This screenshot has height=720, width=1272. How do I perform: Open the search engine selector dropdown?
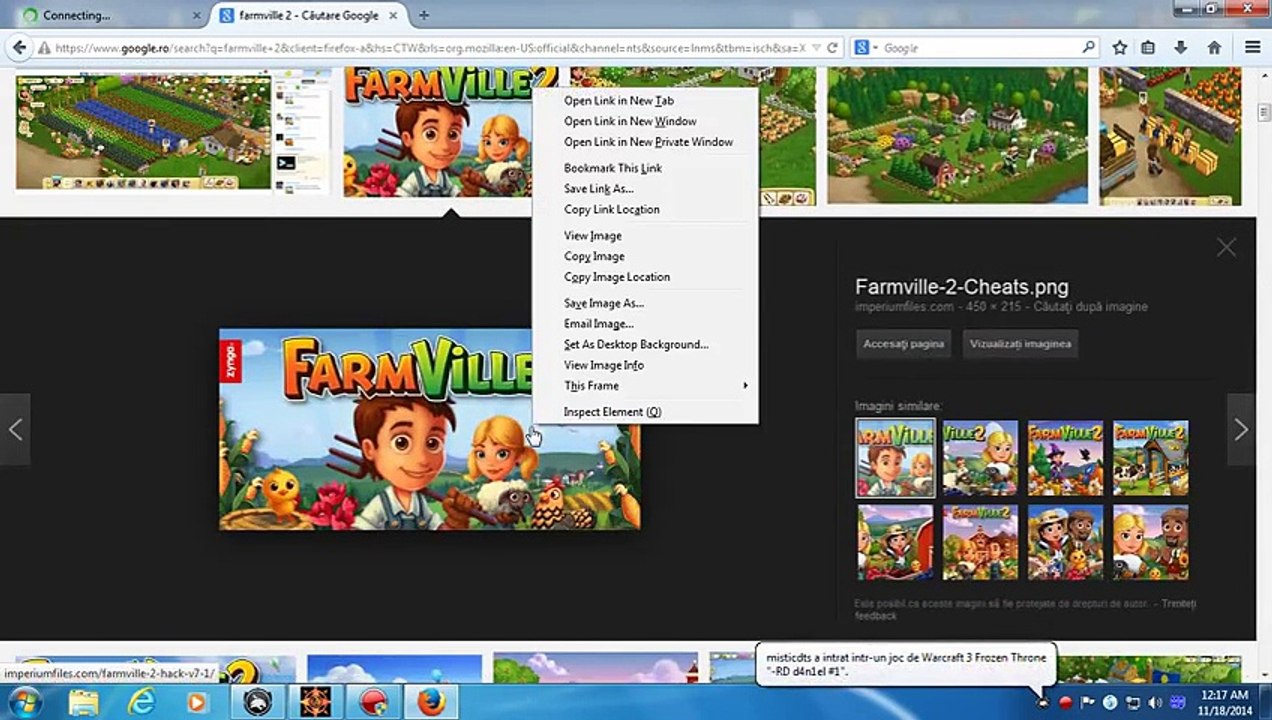click(866, 47)
